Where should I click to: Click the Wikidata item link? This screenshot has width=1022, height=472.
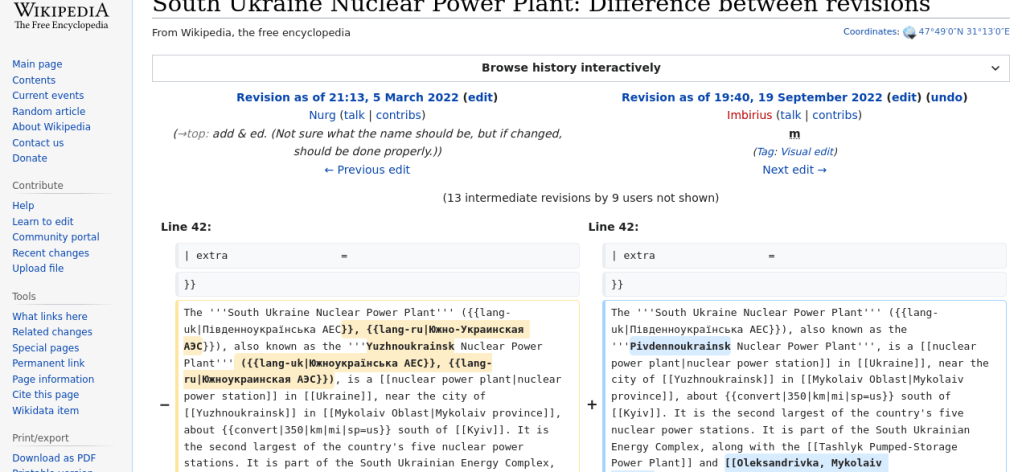(x=45, y=411)
